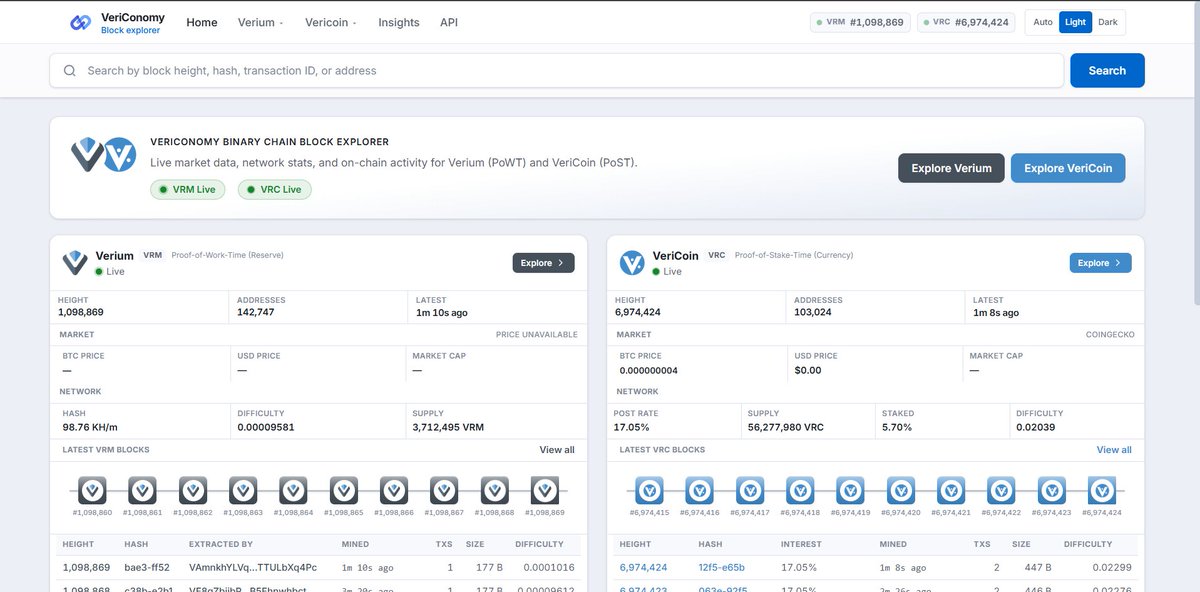
Task: Click Explore in the VeriCoin card
Action: click(1100, 263)
